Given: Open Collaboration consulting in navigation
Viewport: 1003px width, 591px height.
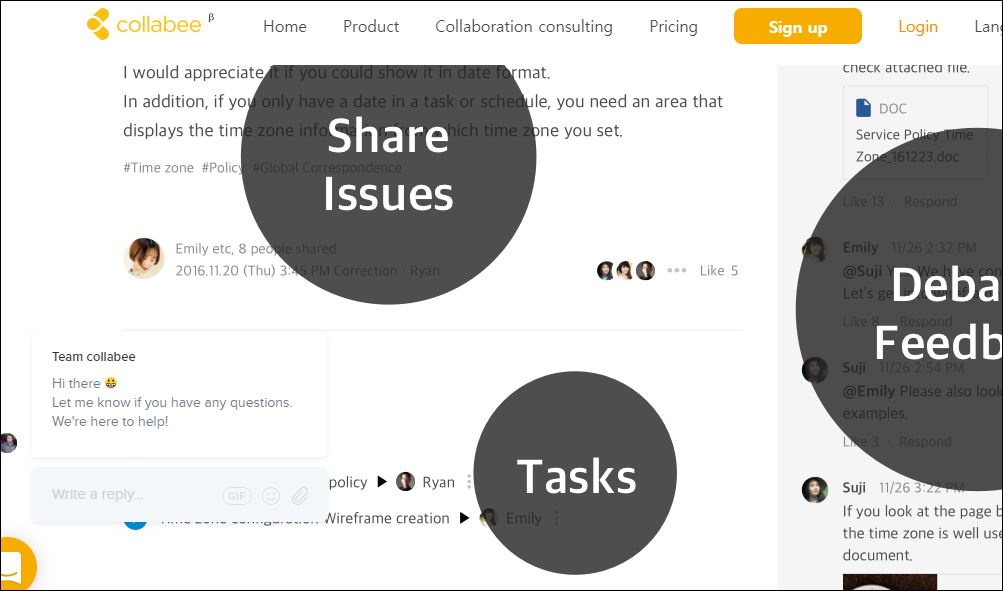Looking at the screenshot, I should point(524,26).
